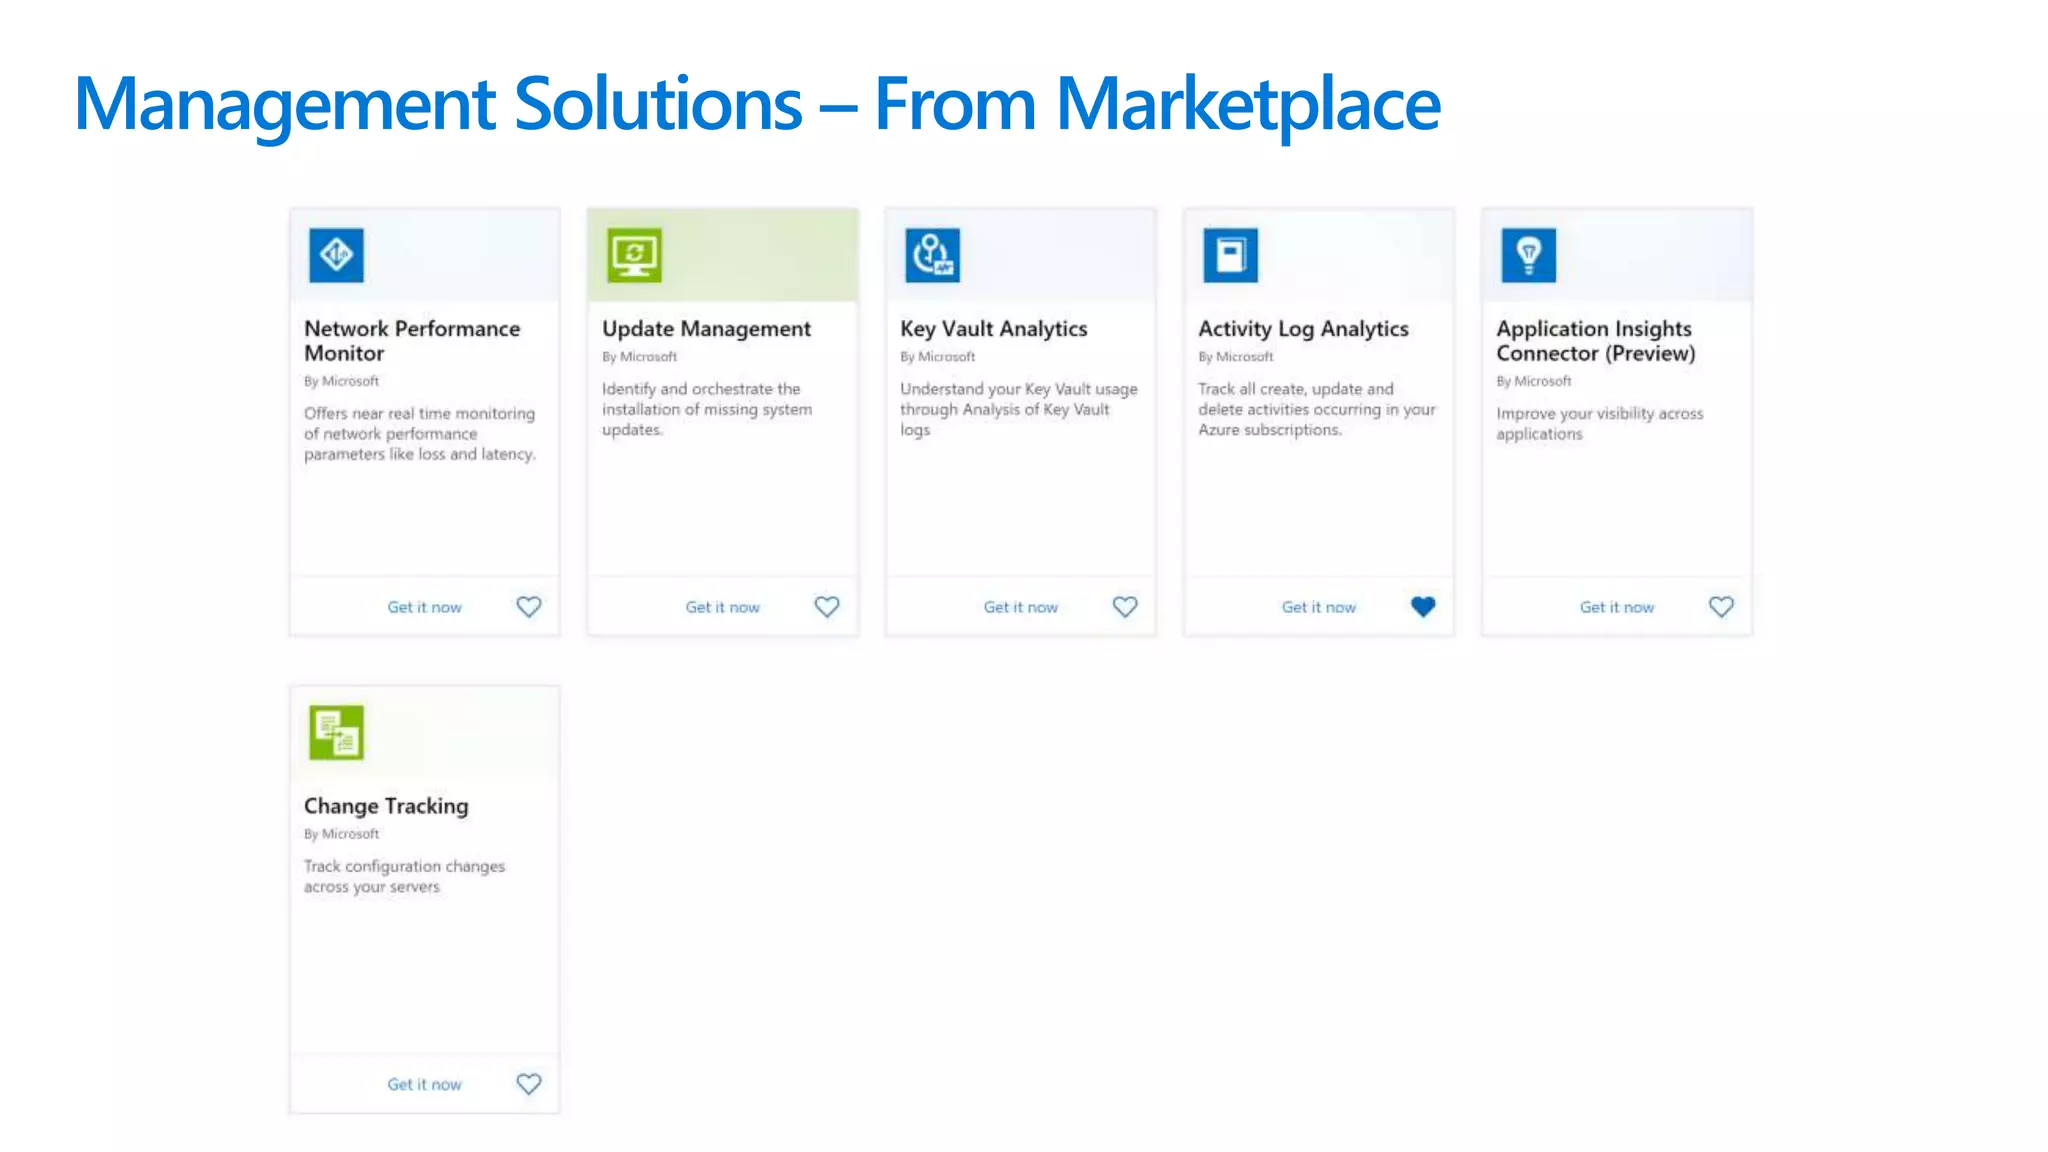Favorite Key Vault Analytics with heart
Image resolution: width=2048 pixels, height=1152 pixels.
pos(1125,607)
